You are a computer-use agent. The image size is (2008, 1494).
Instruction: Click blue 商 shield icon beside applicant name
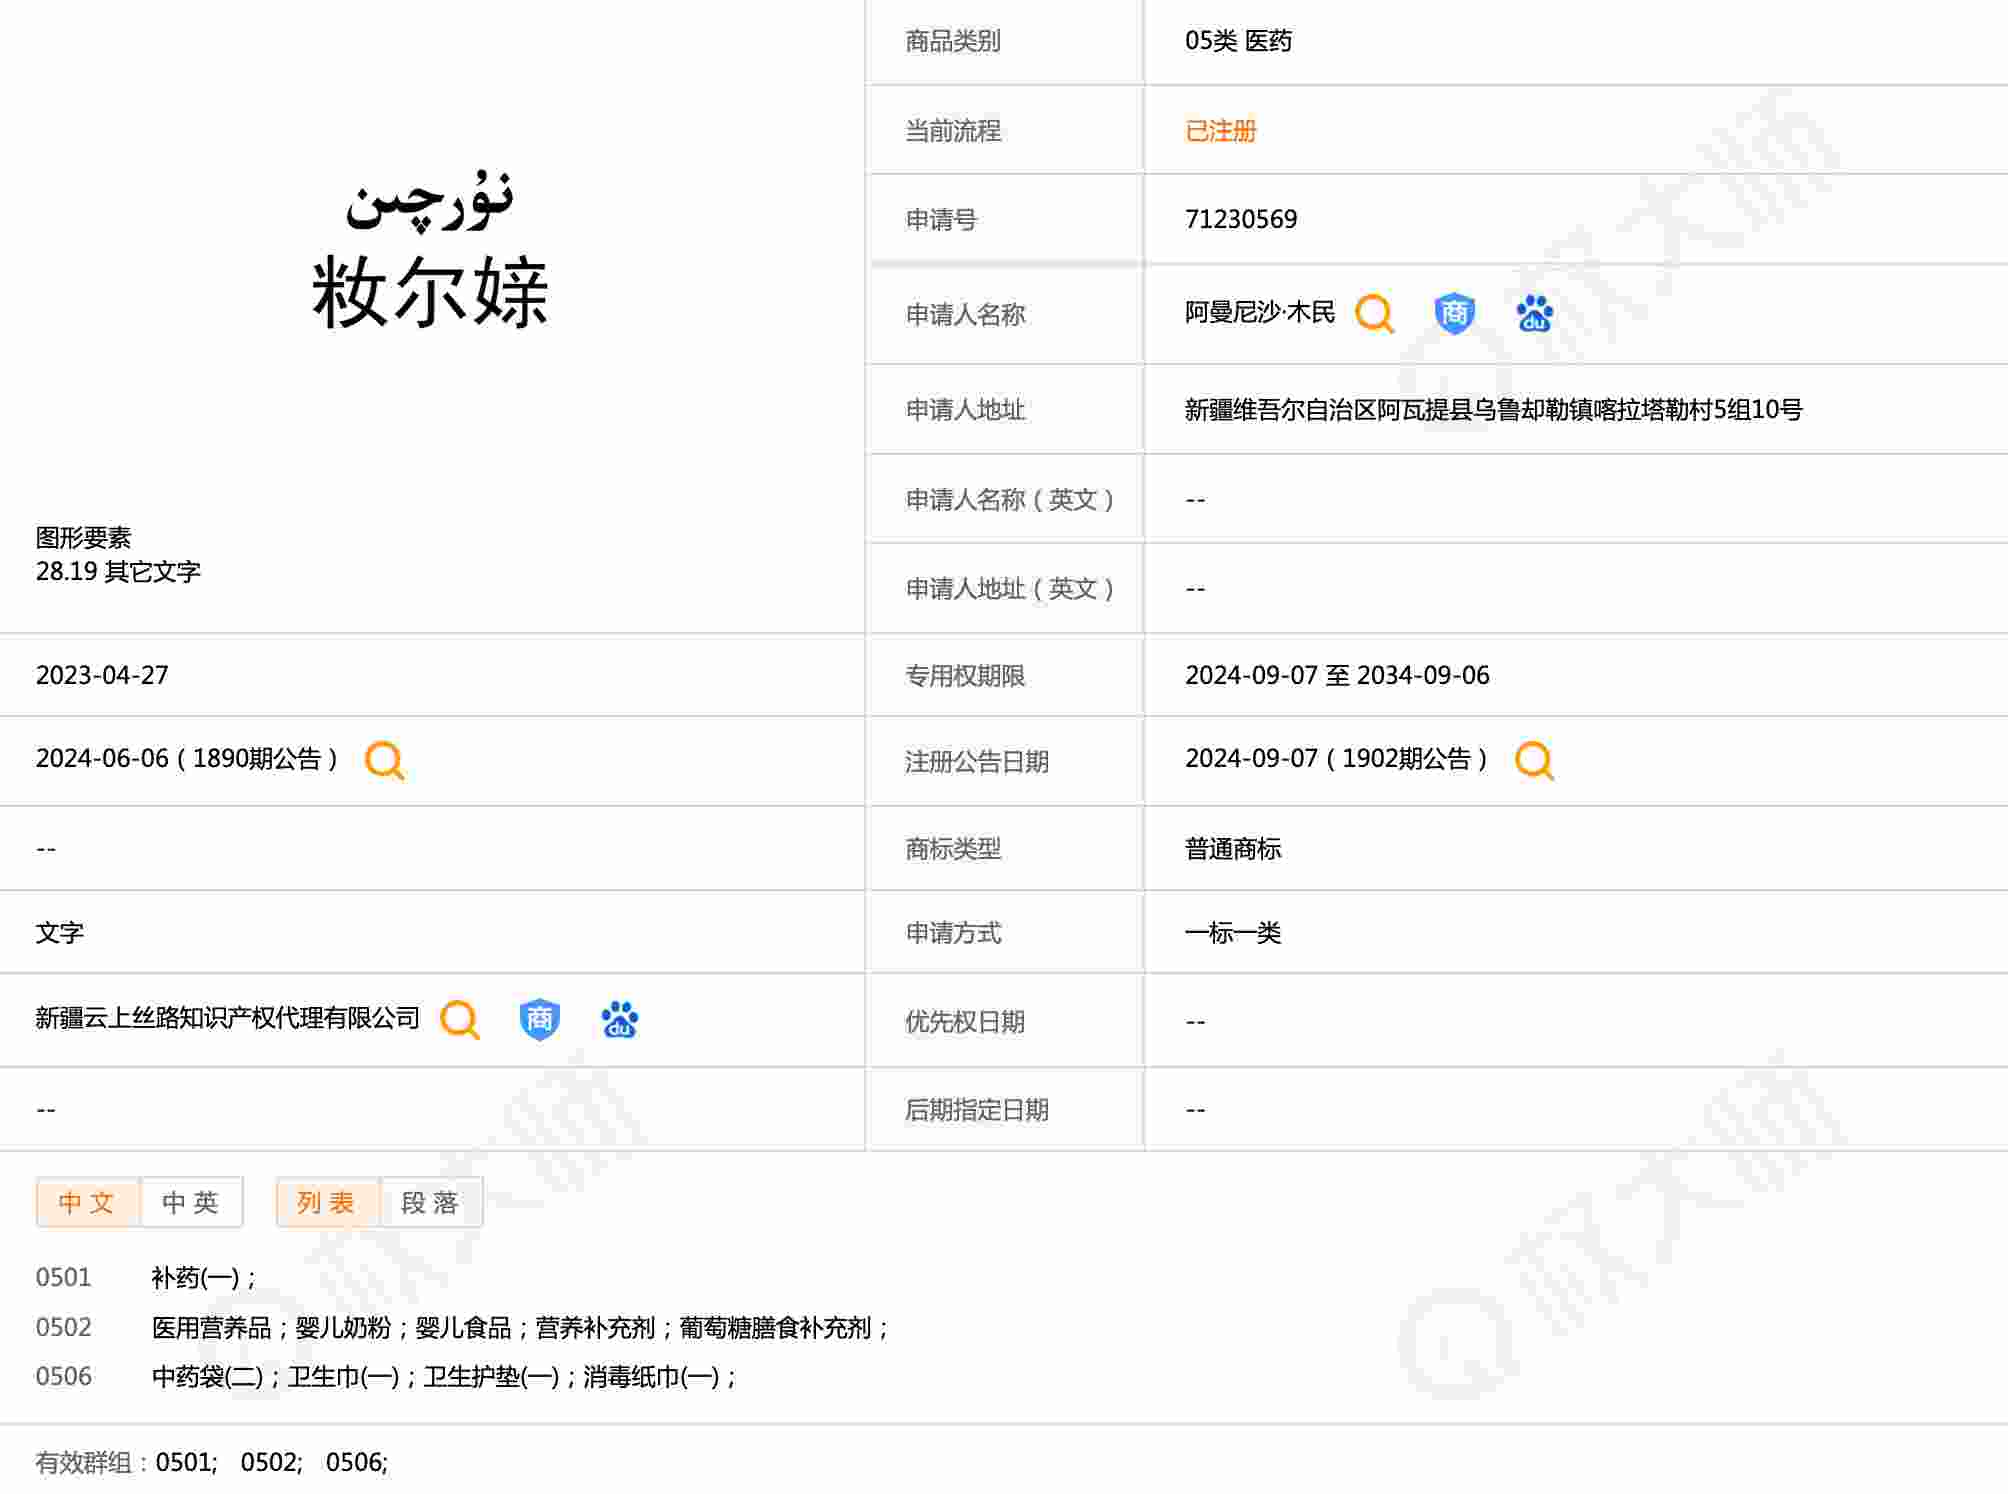point(1454,314)
